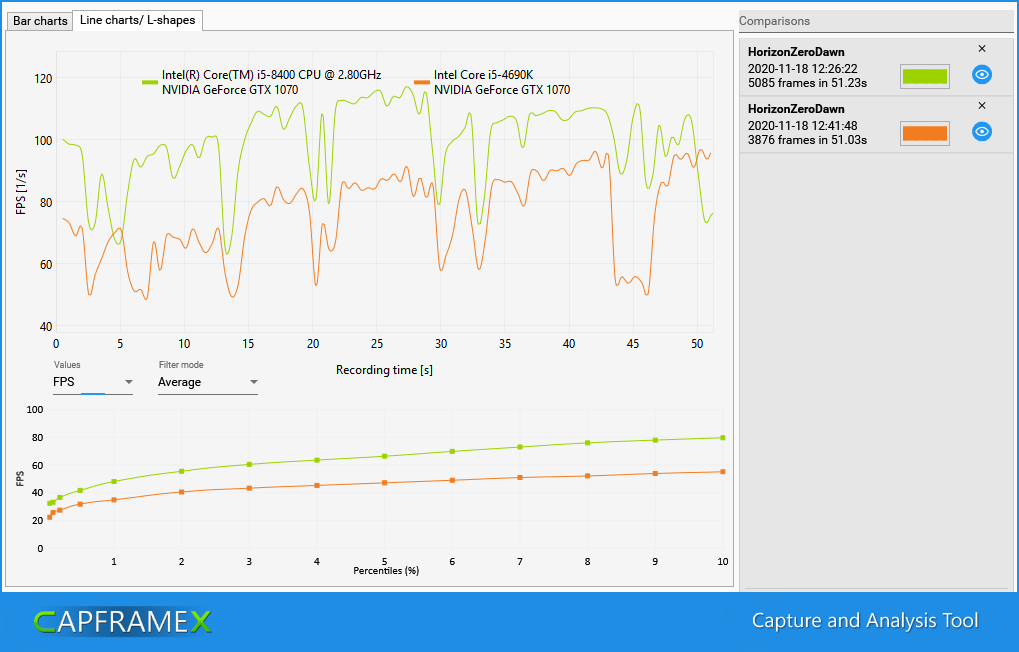The width and height of the screenshot is (1019, 652).
Task: Click the i5-8400 green legend entry
Action: click(262, 83)
